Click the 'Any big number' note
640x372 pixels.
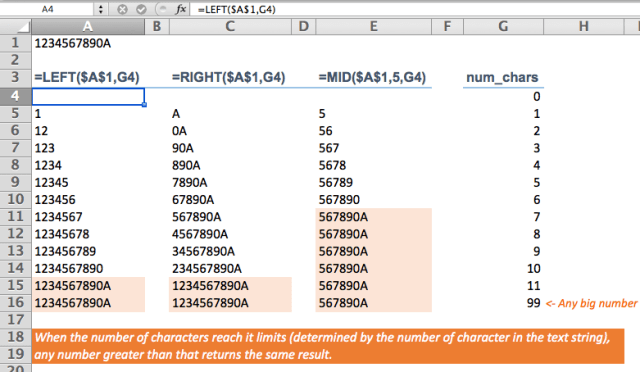pyautogui.click(x=591, y=303)
